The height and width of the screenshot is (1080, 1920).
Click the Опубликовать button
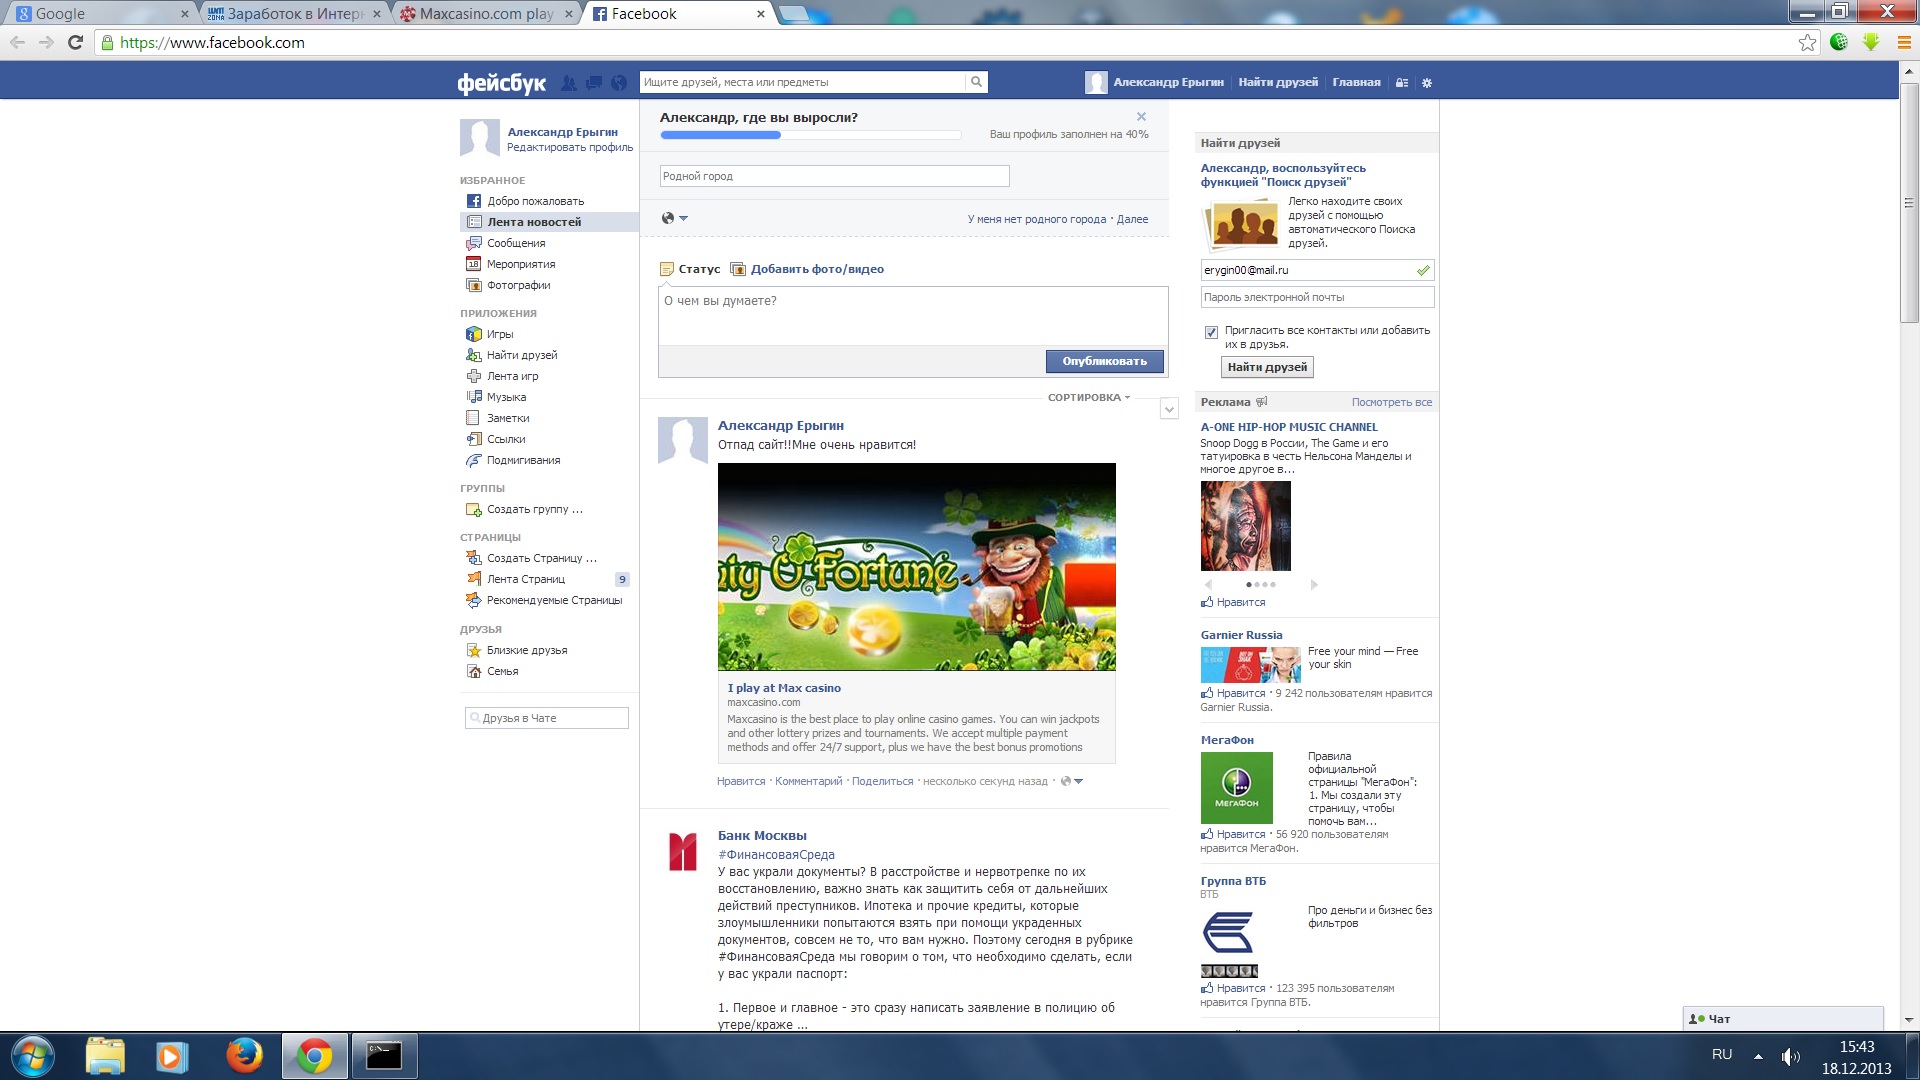point(1105,361)
